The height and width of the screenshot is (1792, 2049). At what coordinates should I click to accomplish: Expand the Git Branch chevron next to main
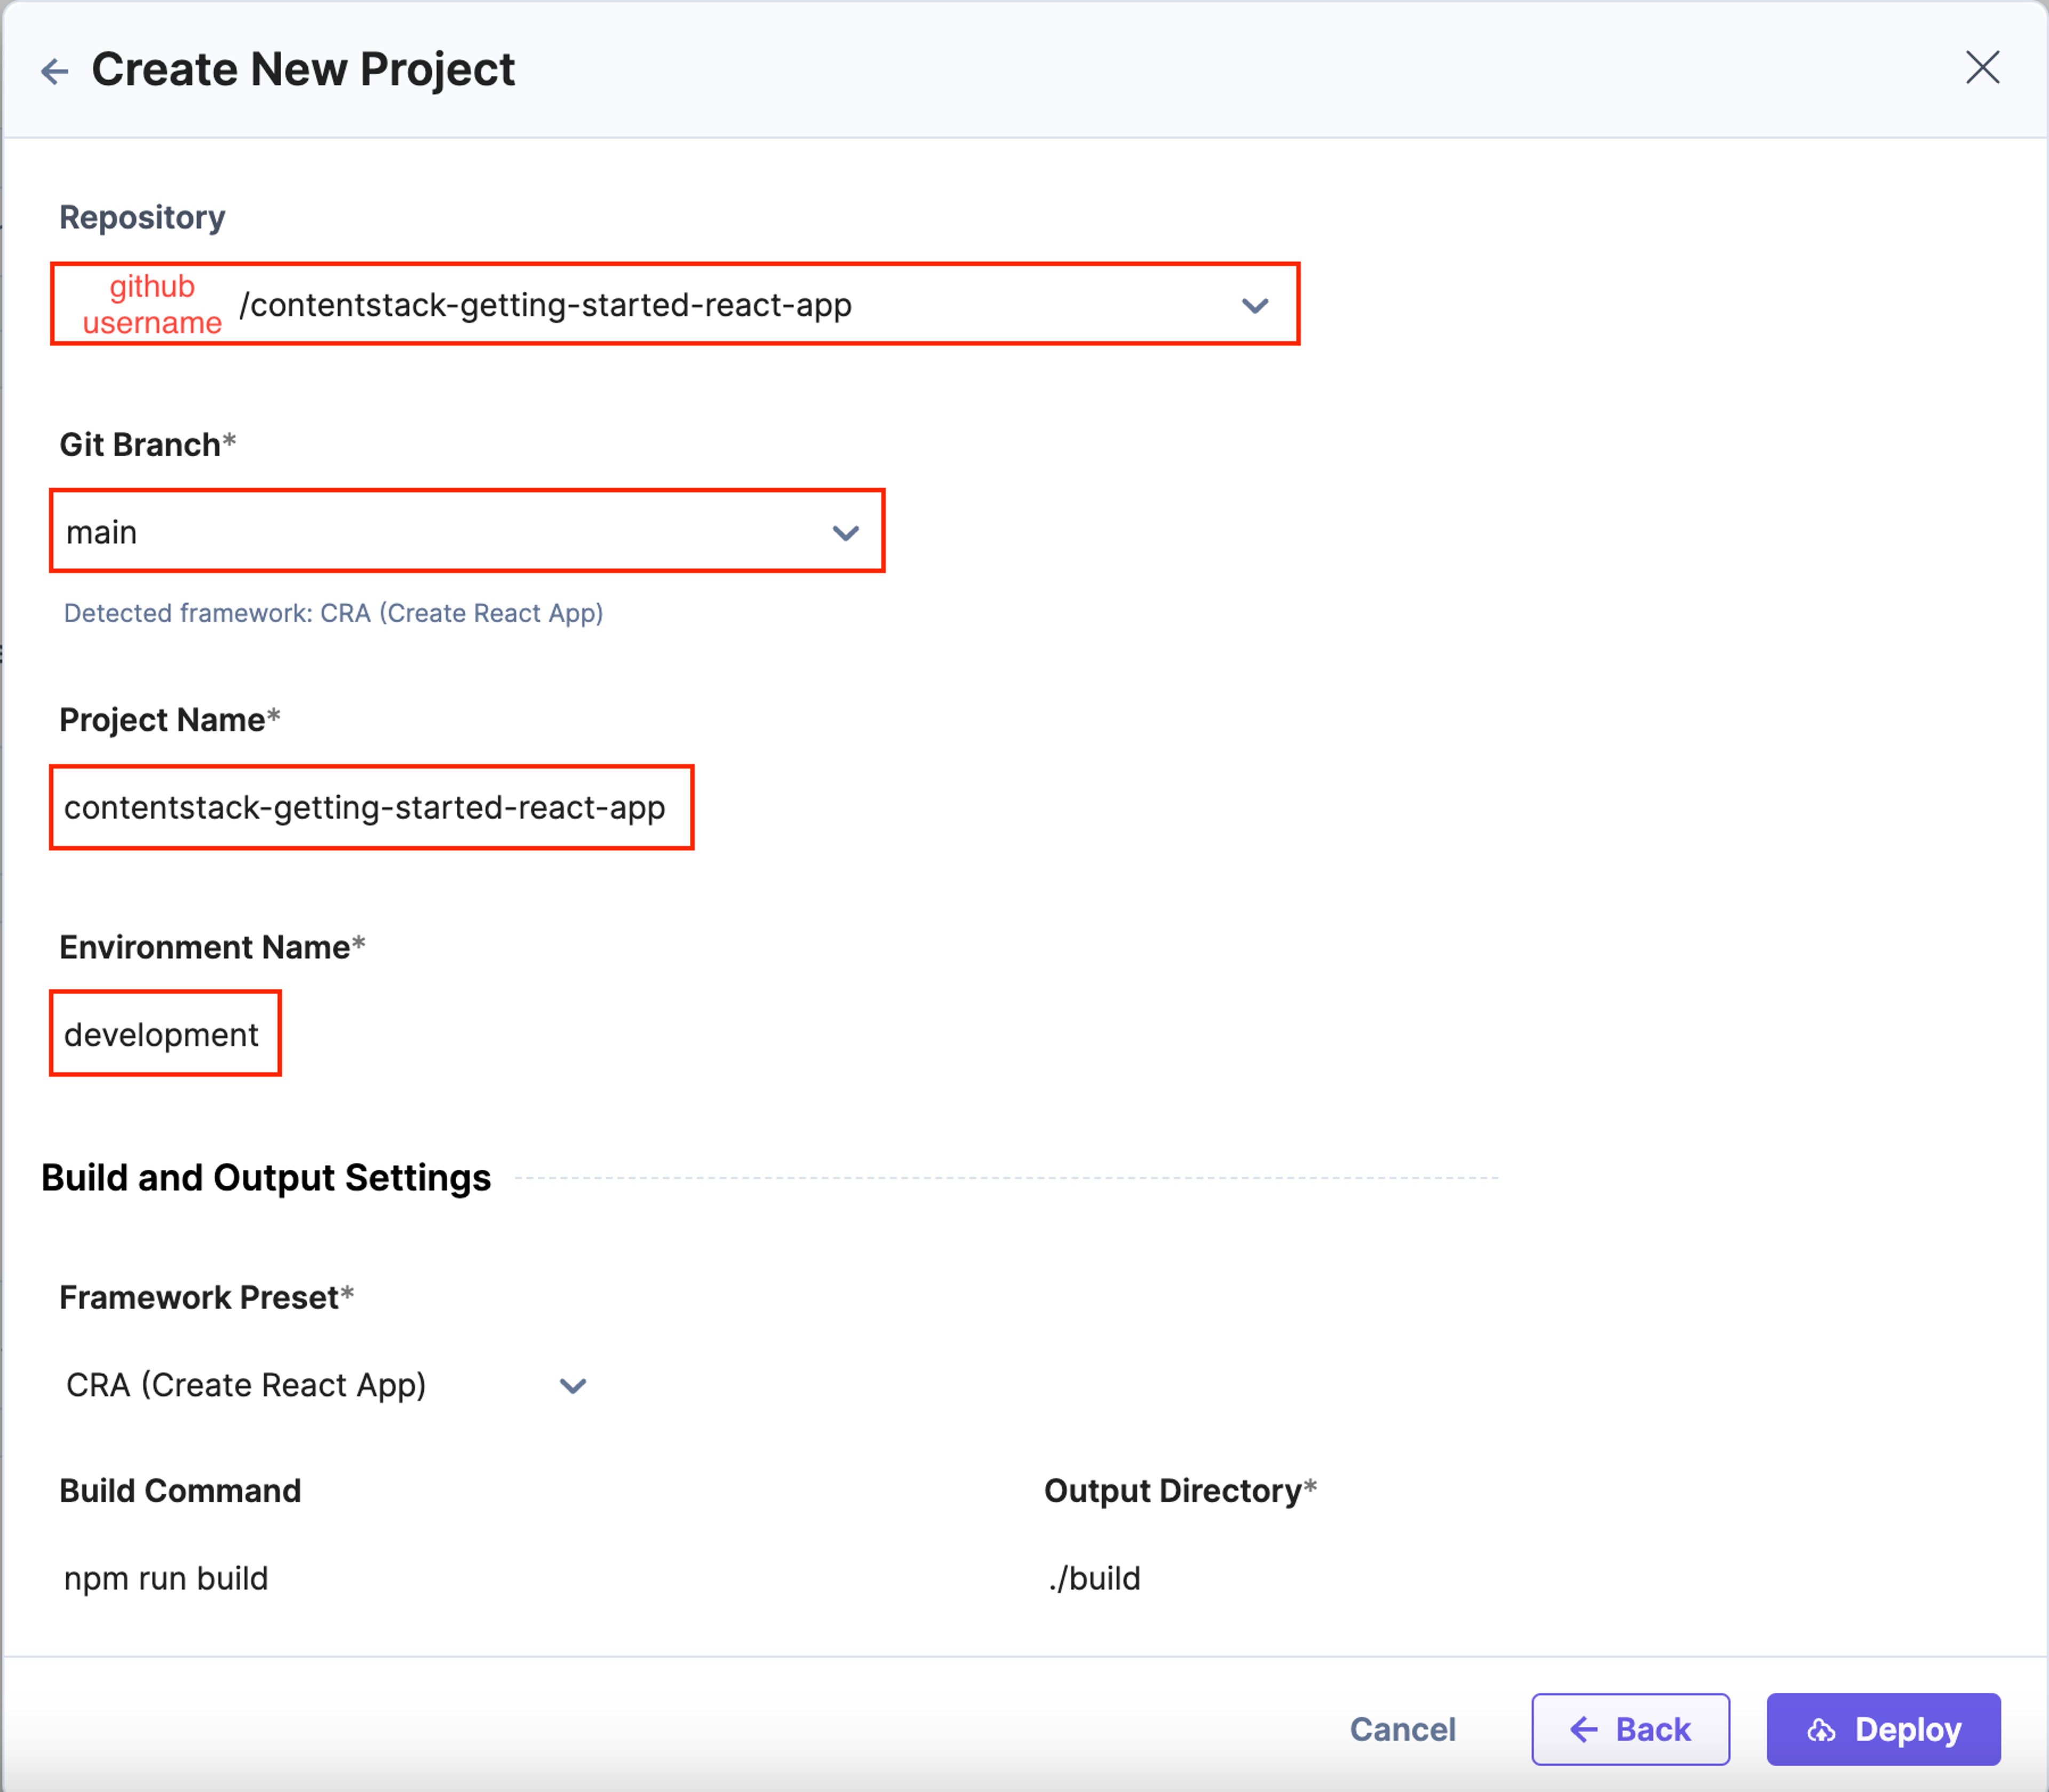846,532
